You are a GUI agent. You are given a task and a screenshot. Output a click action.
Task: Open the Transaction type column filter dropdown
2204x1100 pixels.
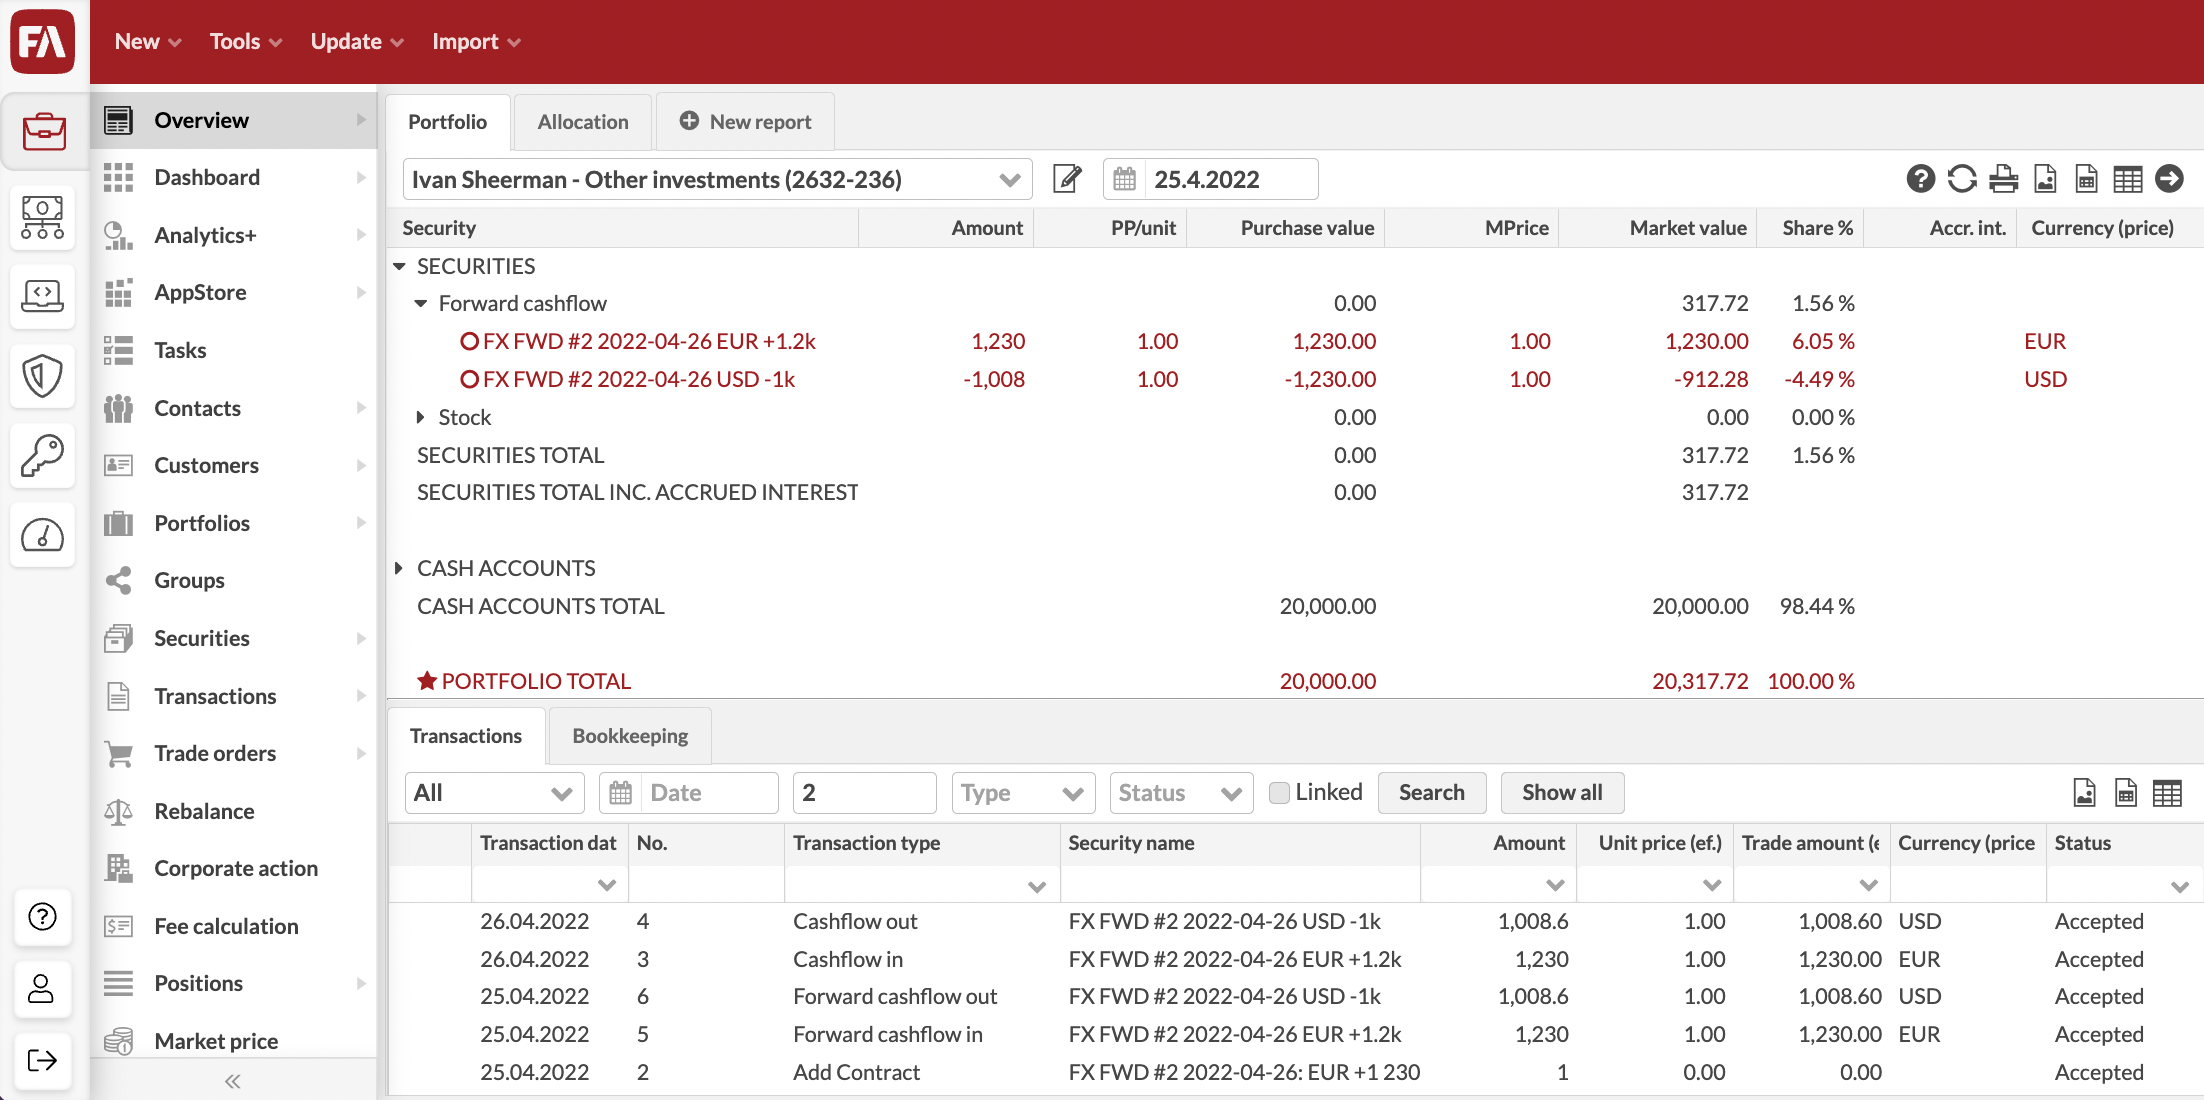(x=1037, y=886)
